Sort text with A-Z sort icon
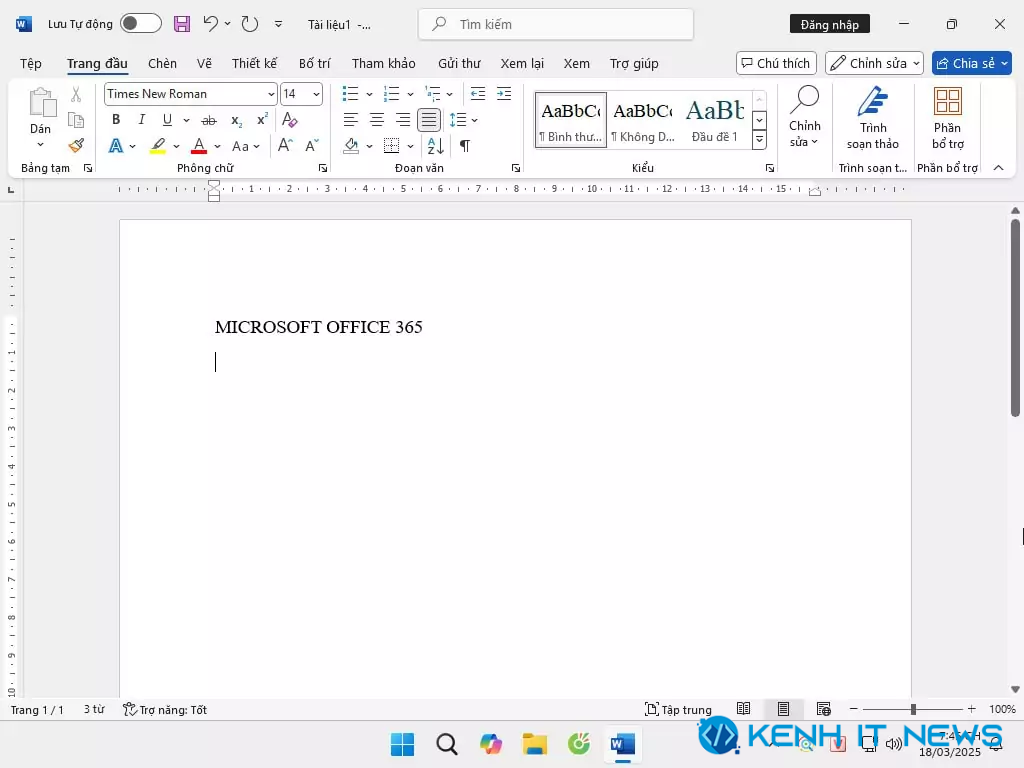The image size is (1024, 768). (435, 146)
